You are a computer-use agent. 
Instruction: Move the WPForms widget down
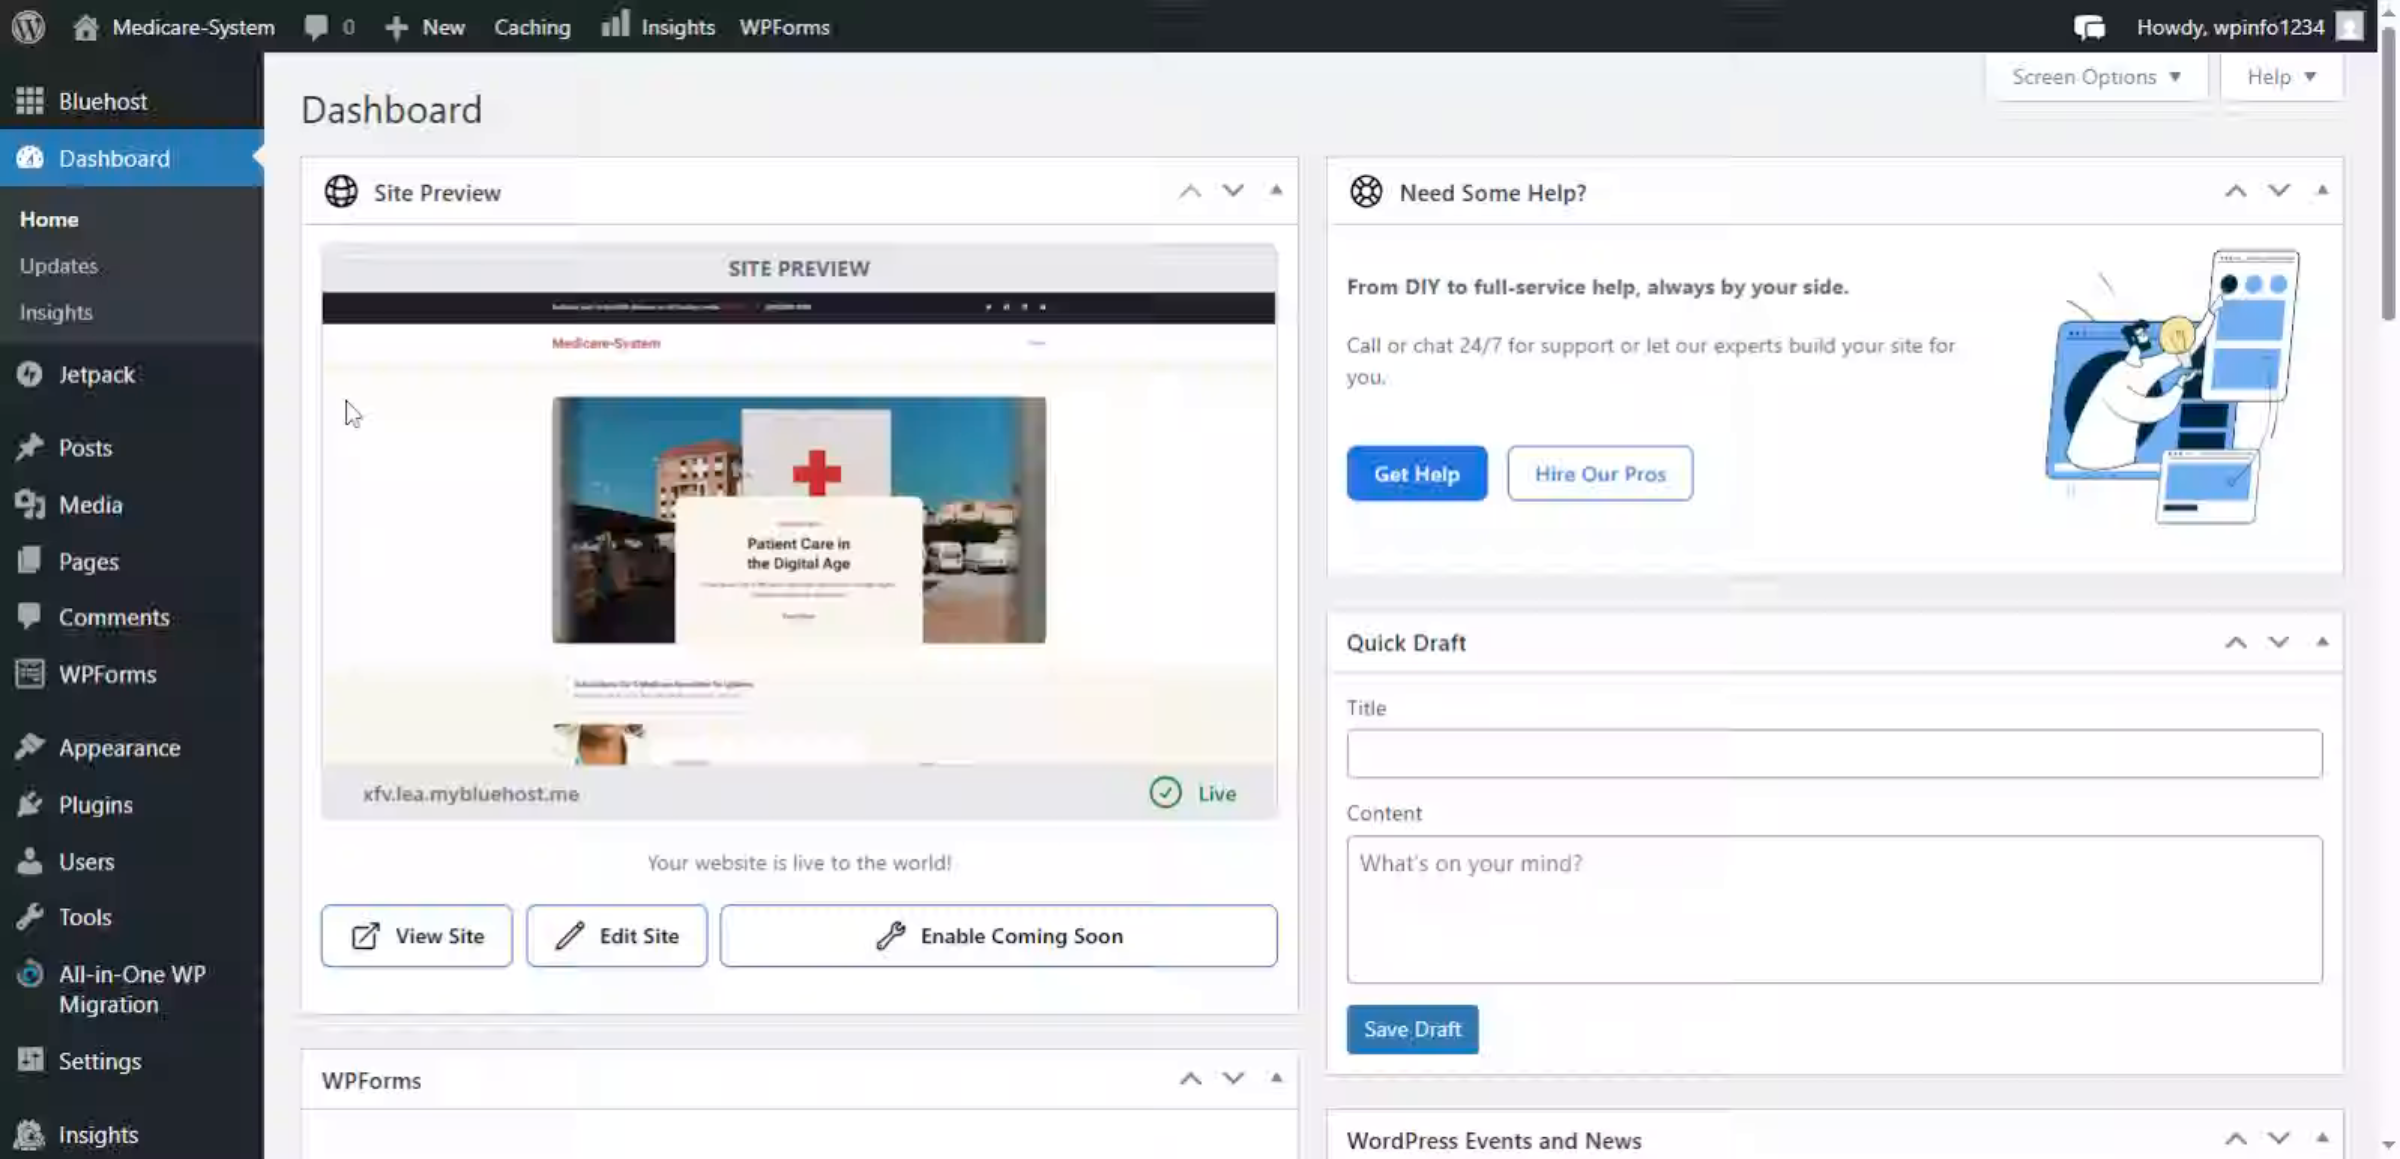[x=1233, y=1078]
